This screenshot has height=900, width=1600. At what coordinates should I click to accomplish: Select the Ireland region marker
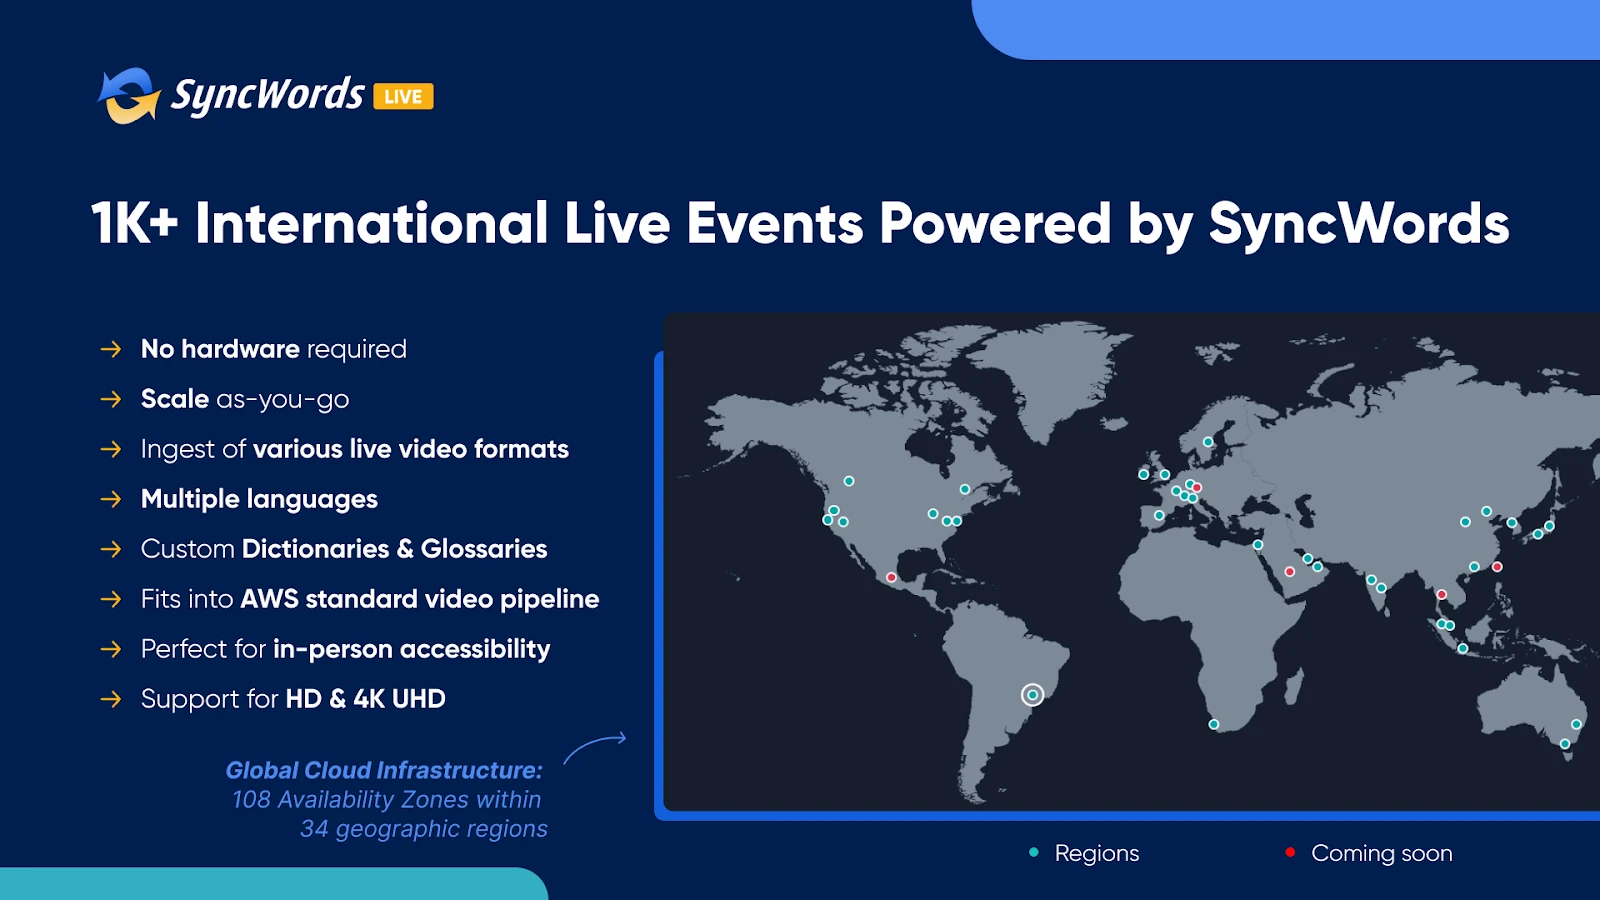pyautogui.click(x=1144, y=474)
